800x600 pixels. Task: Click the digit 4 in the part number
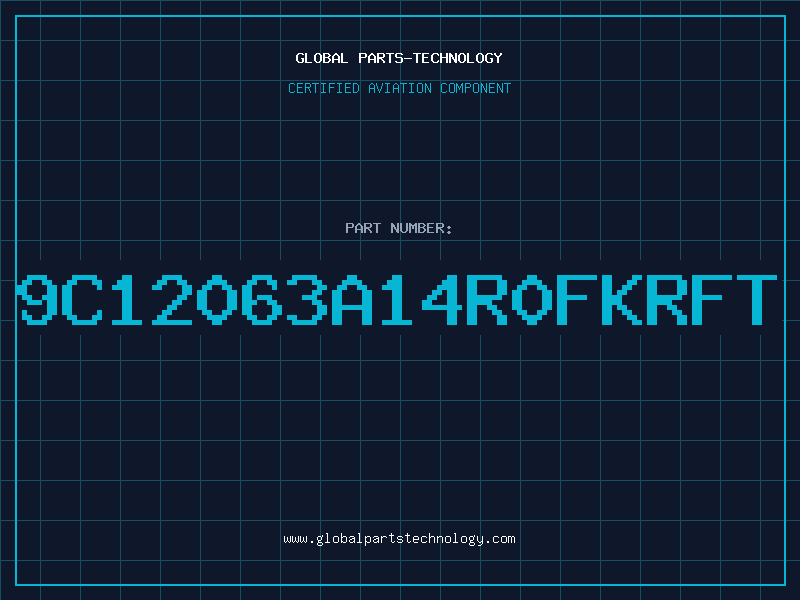(442, 299)
